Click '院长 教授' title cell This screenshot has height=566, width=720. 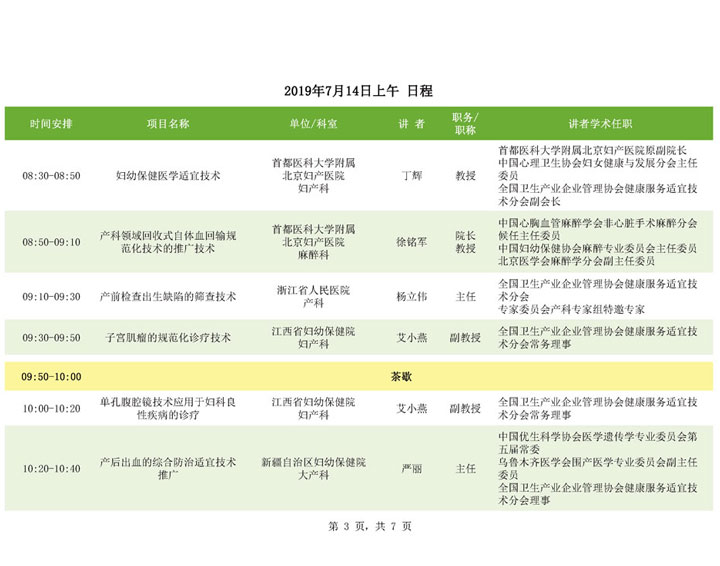[465, 242]
